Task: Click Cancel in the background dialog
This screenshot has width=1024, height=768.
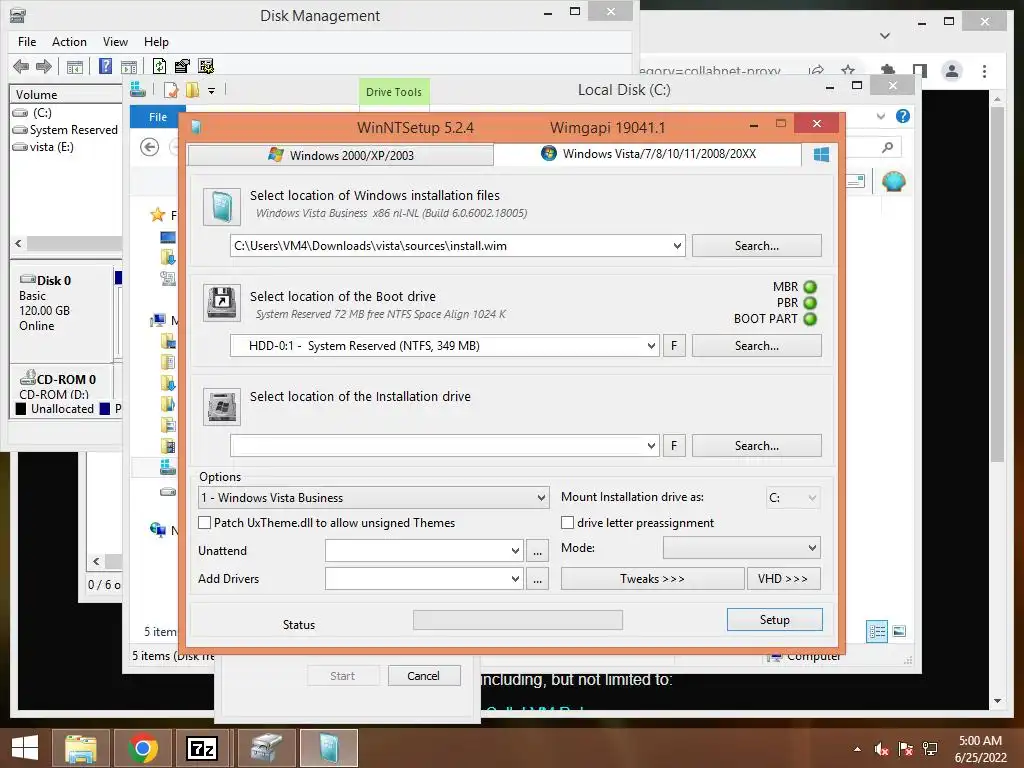Action: [x=424, y=676]
